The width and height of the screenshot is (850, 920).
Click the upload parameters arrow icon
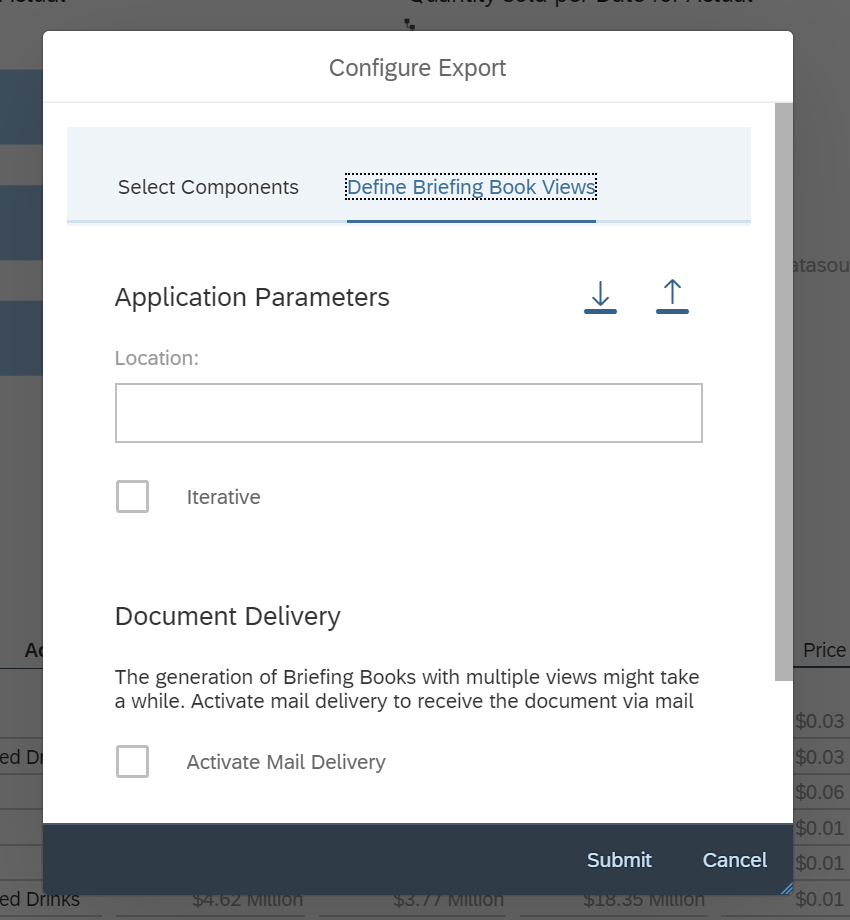tap(672, 297)
